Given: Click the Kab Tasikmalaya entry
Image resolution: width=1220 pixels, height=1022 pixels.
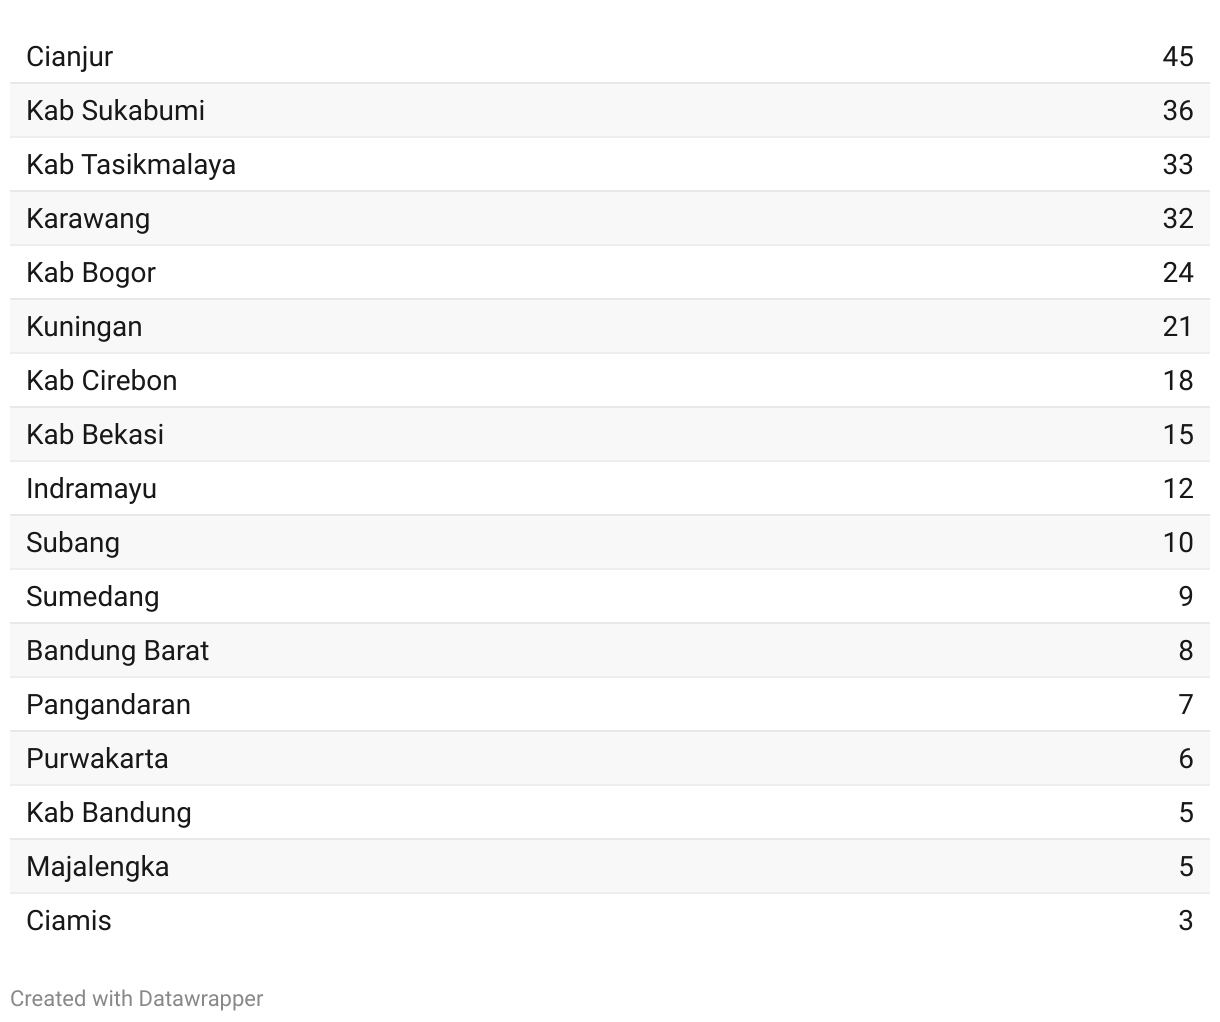Looking at the screenshot, I should click(131, 164).
